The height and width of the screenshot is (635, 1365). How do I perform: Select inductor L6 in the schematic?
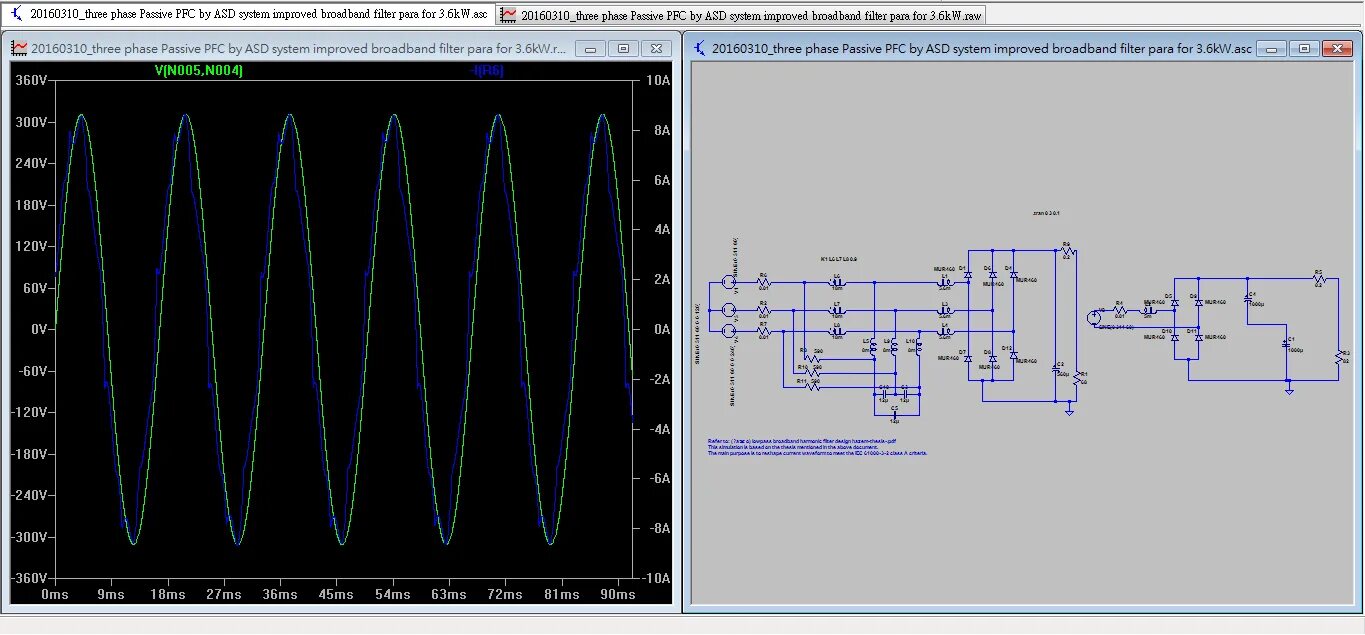click(837, 283)
